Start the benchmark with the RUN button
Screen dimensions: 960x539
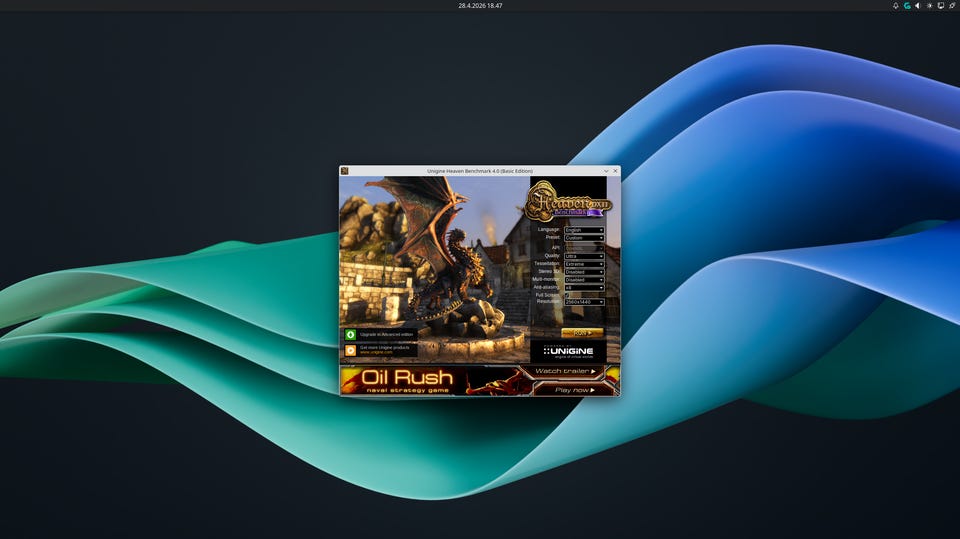[582, 333]
